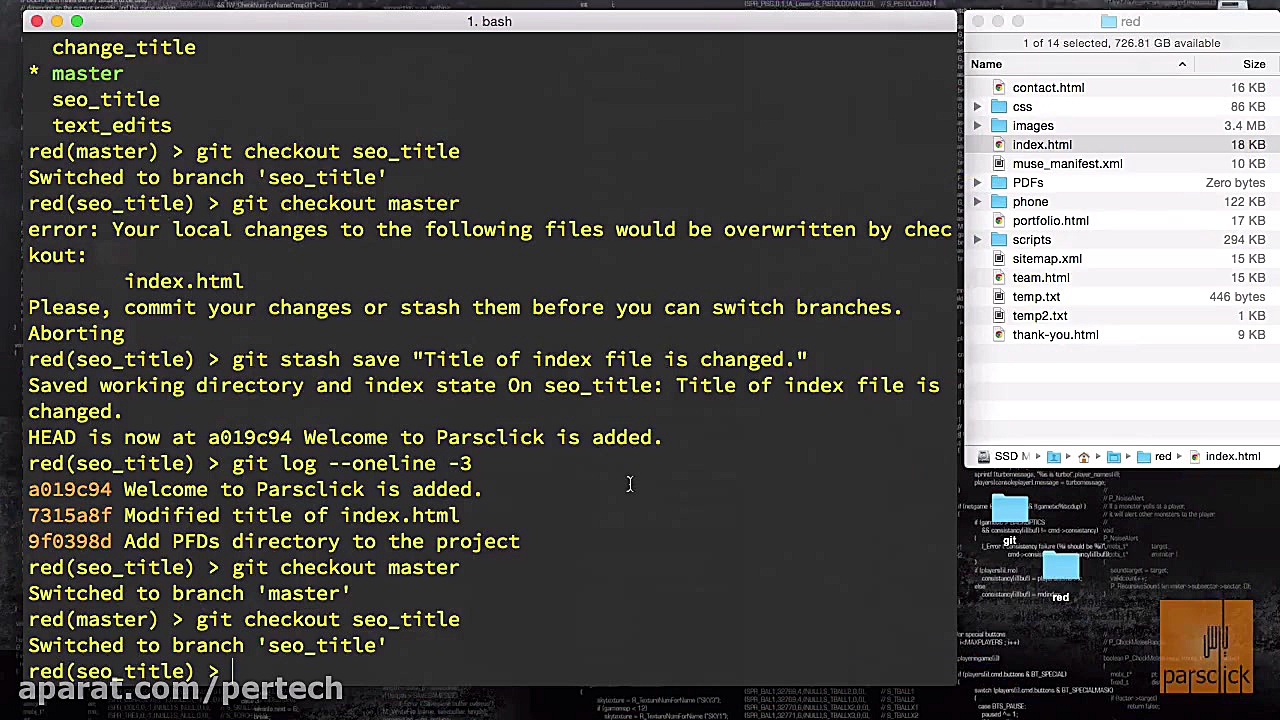Screen dimensions: 1280x720
Task: Open the Users folder icon in path bar
Action: (x=1053, y=457)
